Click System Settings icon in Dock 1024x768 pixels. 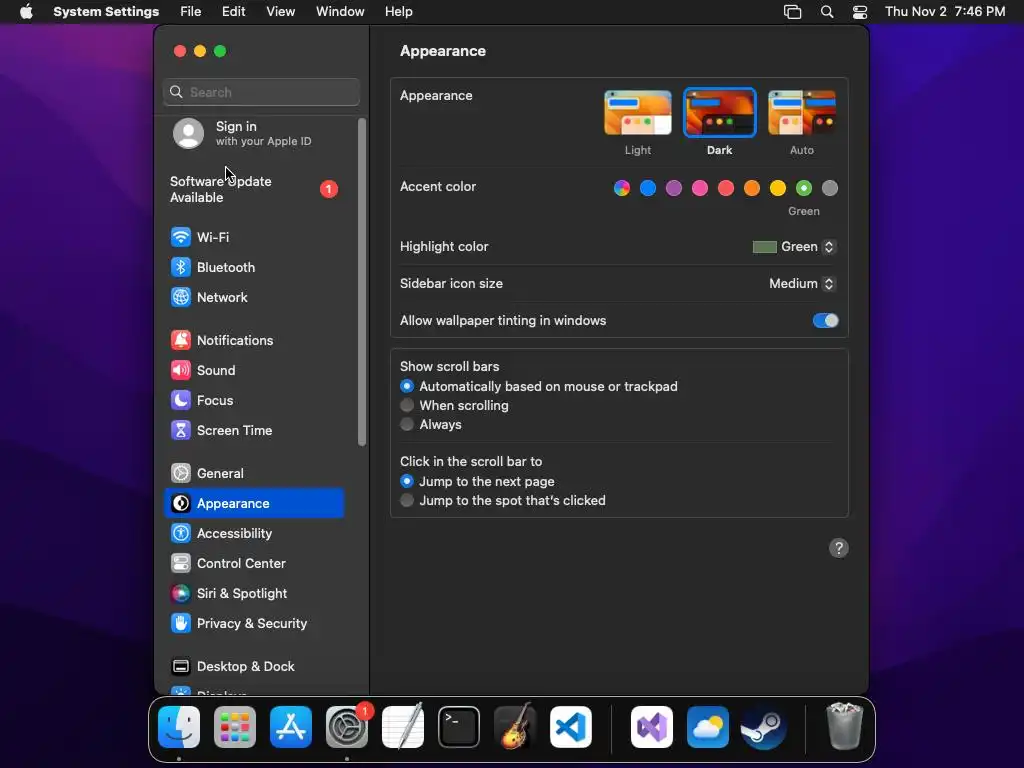coord(347,727)
